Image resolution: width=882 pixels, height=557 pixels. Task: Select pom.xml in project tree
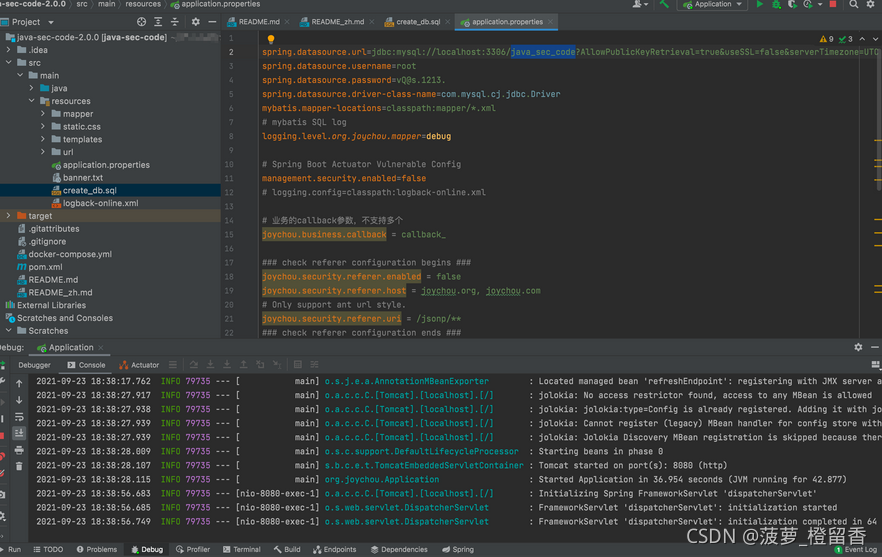pyautogui.click(x=46, y=267)
